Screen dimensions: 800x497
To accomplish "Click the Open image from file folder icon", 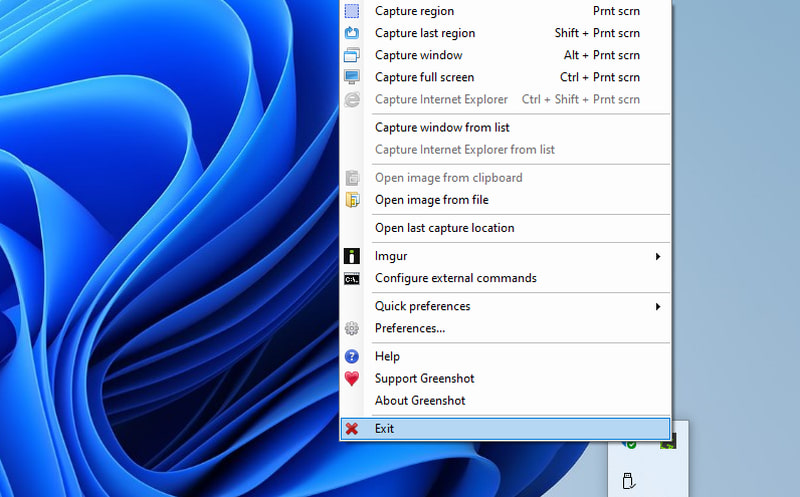I will click(x=352, y=200).
